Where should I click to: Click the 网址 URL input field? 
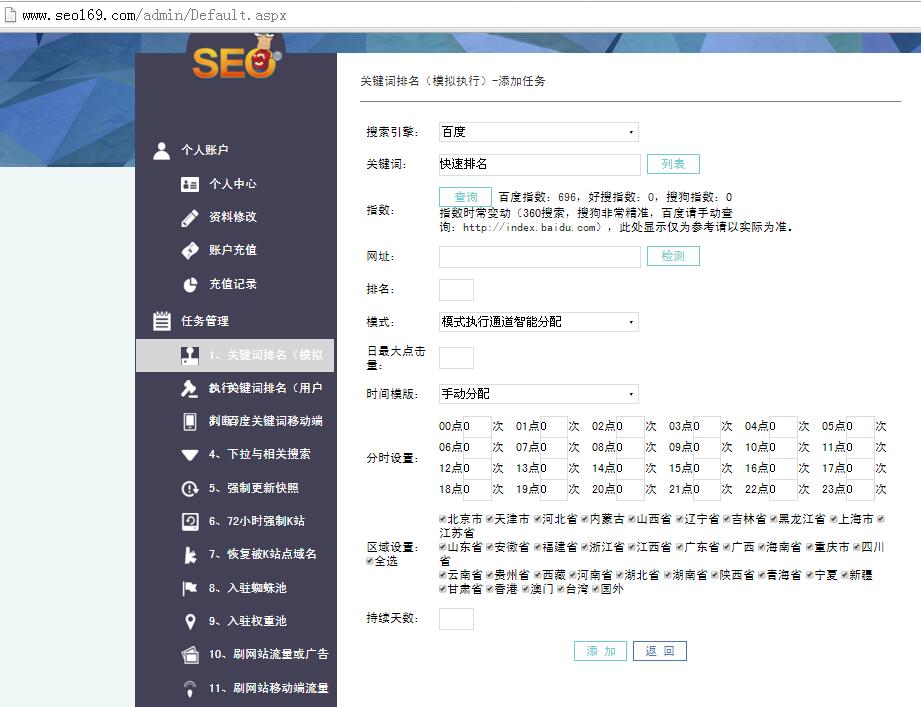pyautogui.click(x=539, y=257)
